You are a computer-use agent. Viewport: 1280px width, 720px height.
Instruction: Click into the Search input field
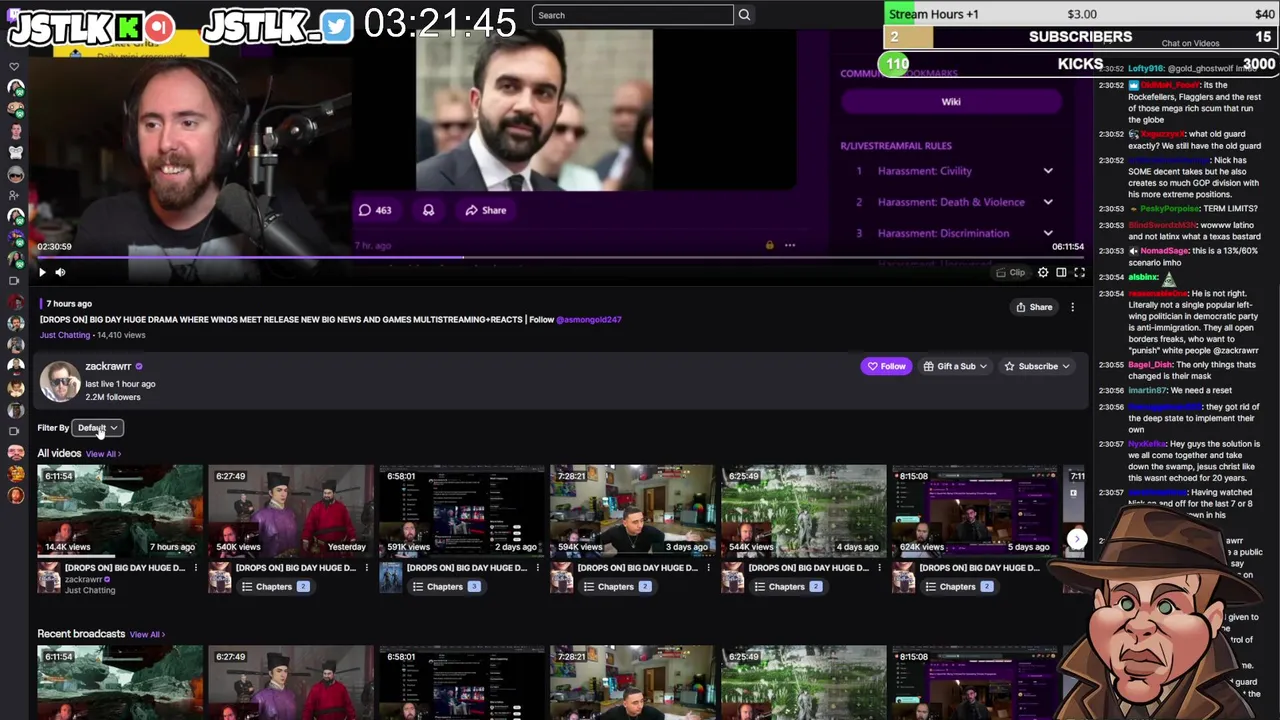click(x=633, y=15)
